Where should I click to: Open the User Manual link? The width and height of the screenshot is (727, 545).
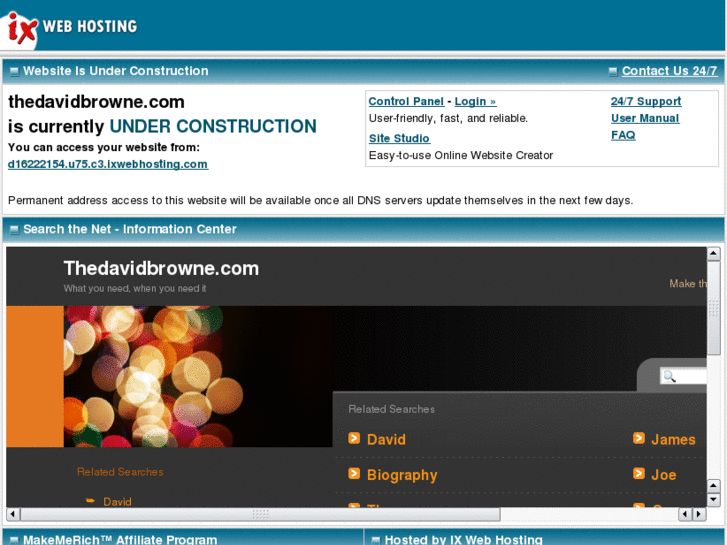tap(645, 118)
